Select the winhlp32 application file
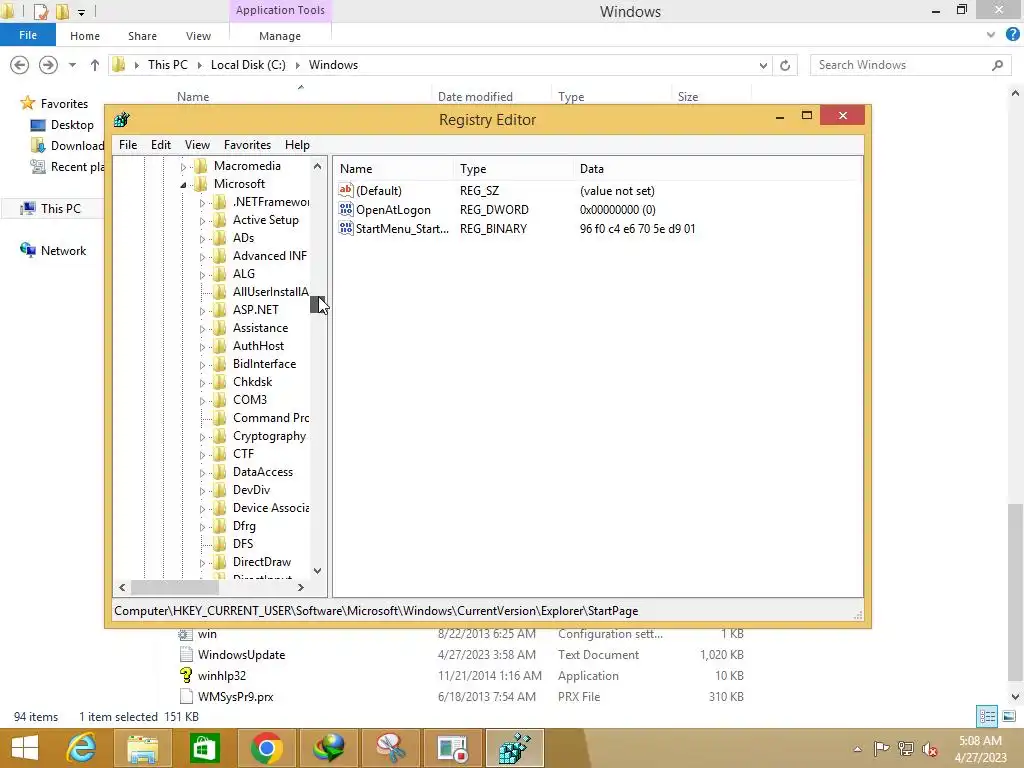1024x768 pixels. pyautogui.click(x=222, y=675)
